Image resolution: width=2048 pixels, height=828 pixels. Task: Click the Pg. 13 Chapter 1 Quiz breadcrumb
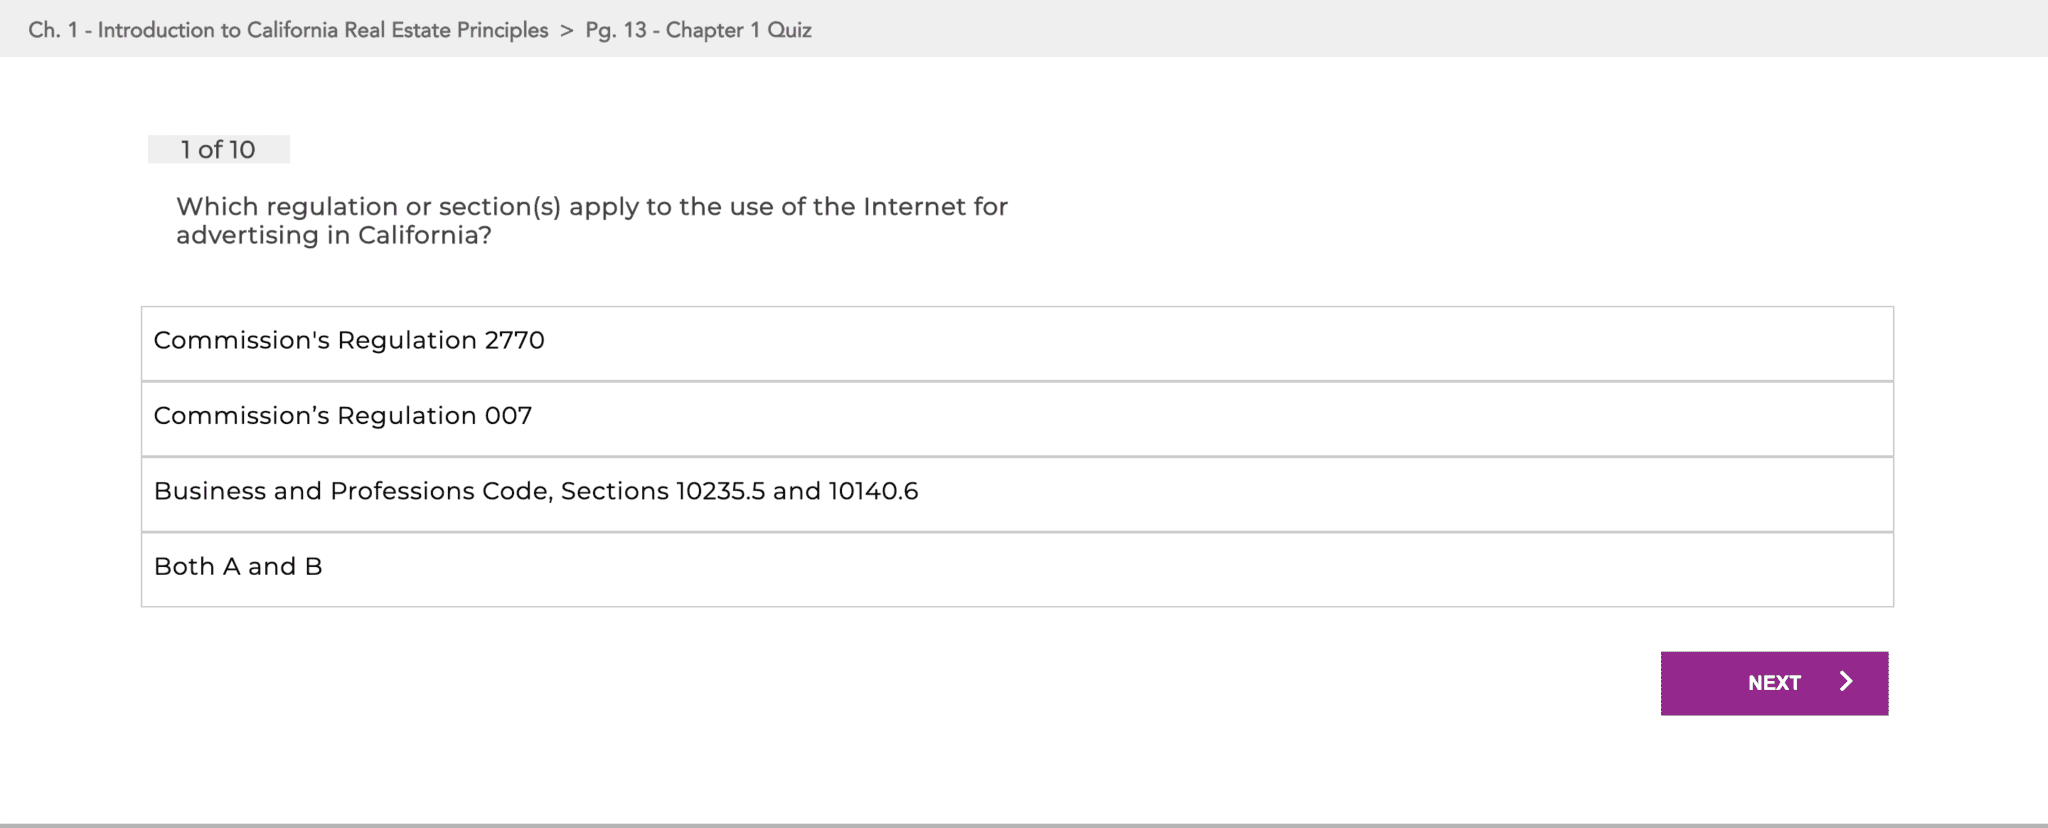point(698,30)
